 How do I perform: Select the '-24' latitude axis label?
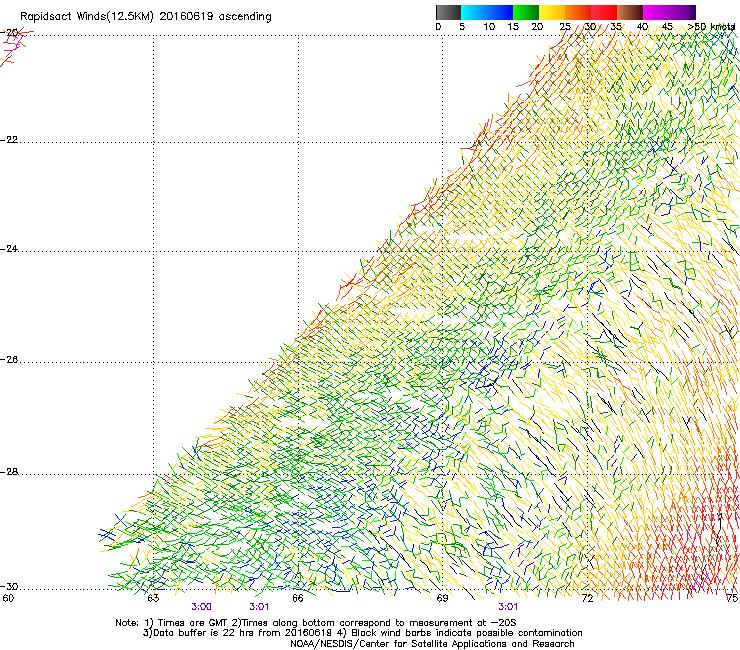click(x=9, y=248)
